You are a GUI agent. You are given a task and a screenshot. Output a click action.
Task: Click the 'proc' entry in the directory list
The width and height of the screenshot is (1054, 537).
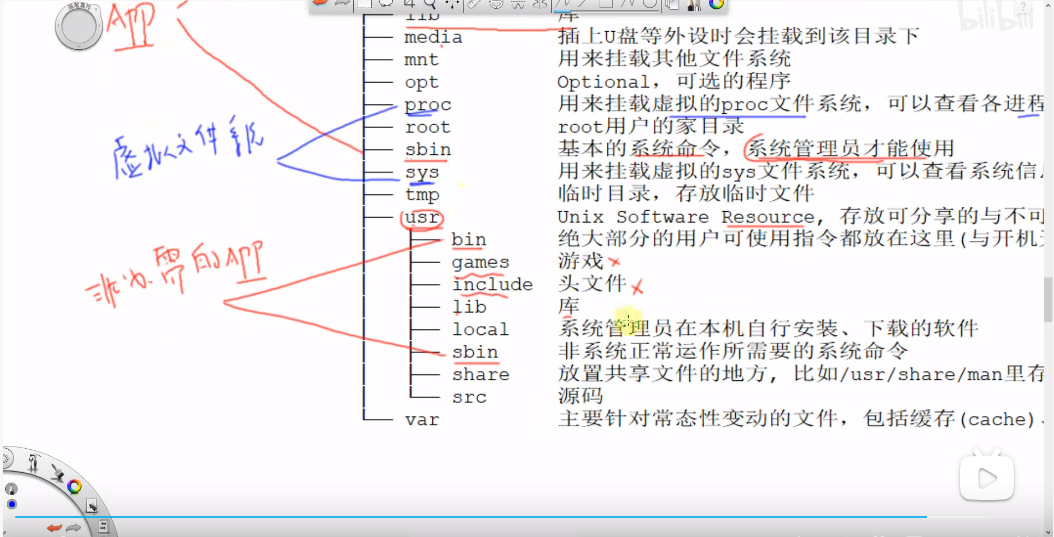pyautogui.click(x=428, y=106)
